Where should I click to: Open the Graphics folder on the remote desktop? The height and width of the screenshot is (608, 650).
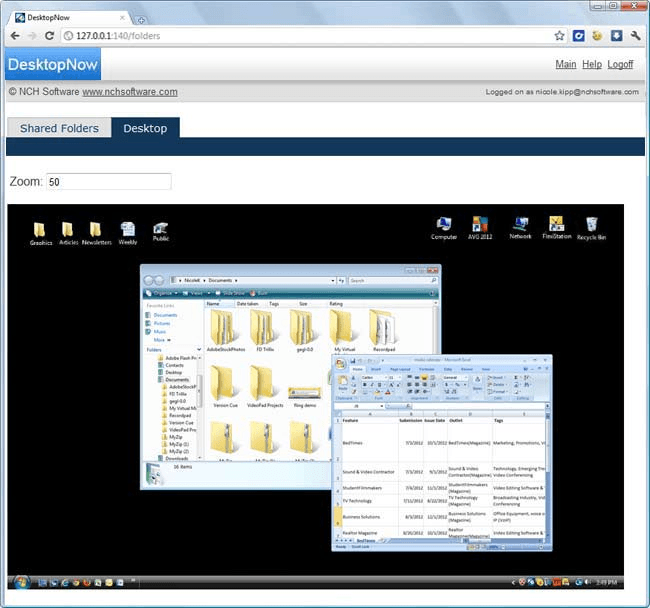click(40, 230)
